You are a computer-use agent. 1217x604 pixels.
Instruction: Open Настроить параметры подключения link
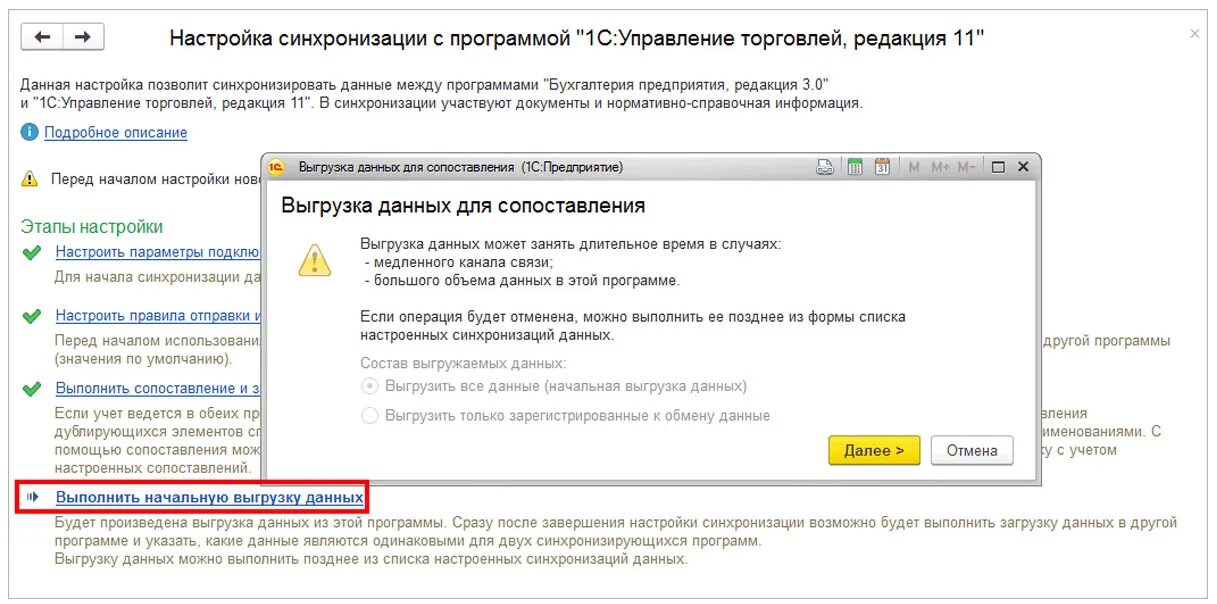[158, 252]
